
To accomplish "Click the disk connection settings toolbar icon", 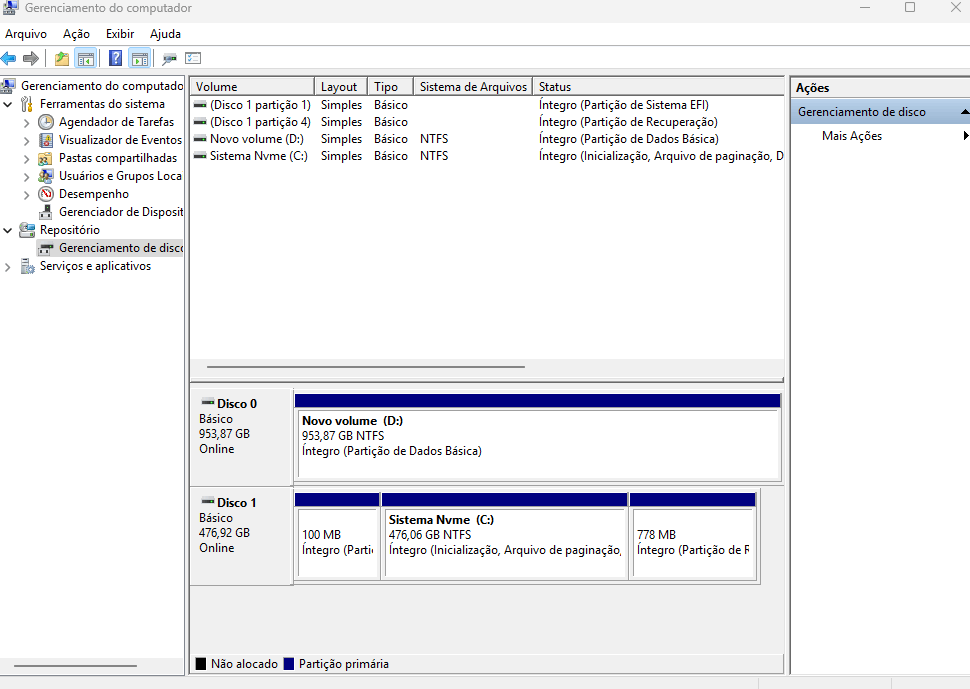I will (169, 59).
